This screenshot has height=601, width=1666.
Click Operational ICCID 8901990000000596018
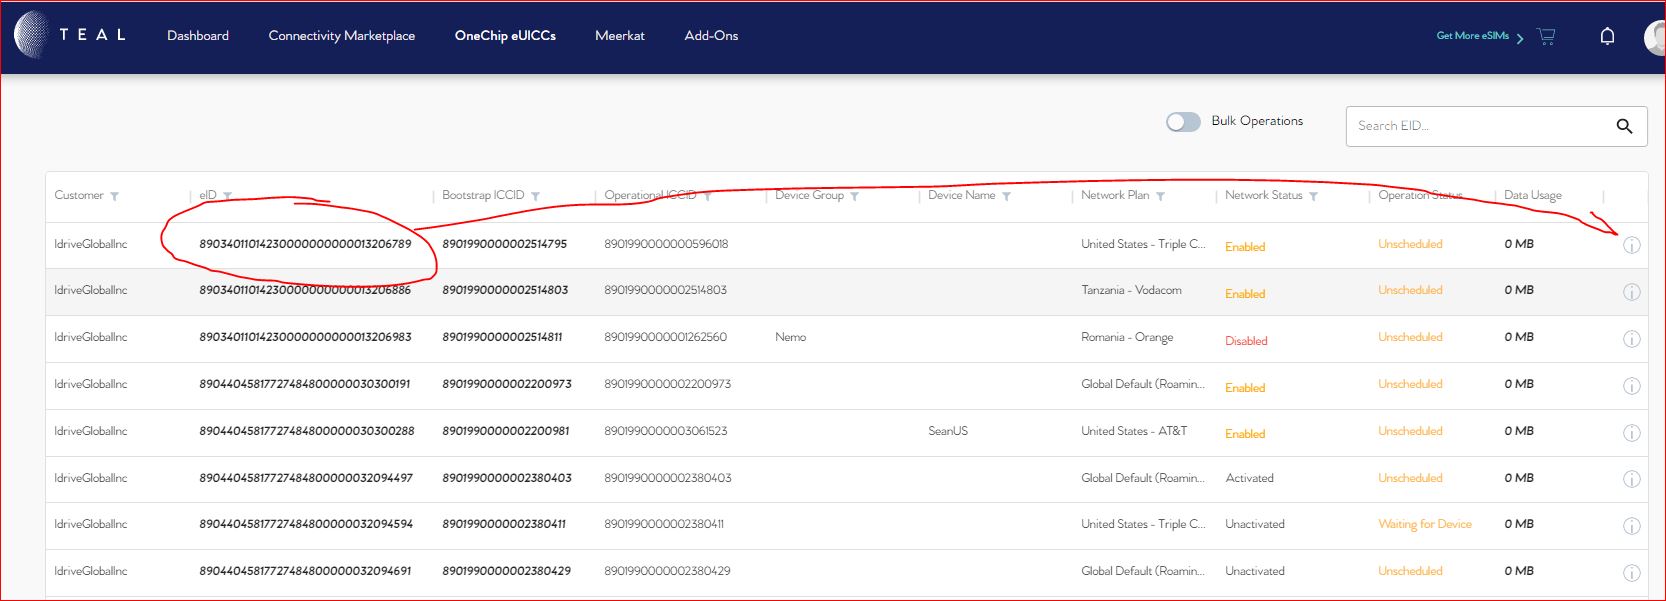[x=666, y=244]
